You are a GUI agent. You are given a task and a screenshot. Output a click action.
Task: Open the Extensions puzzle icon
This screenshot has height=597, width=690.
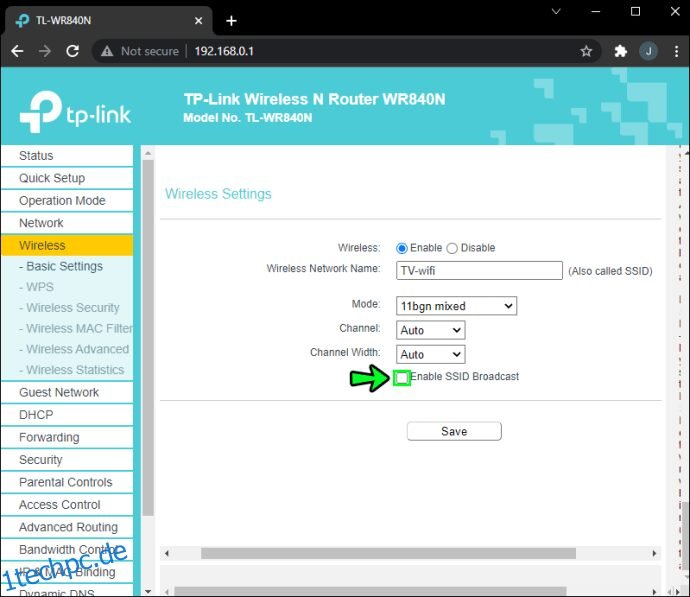point(620,51)
